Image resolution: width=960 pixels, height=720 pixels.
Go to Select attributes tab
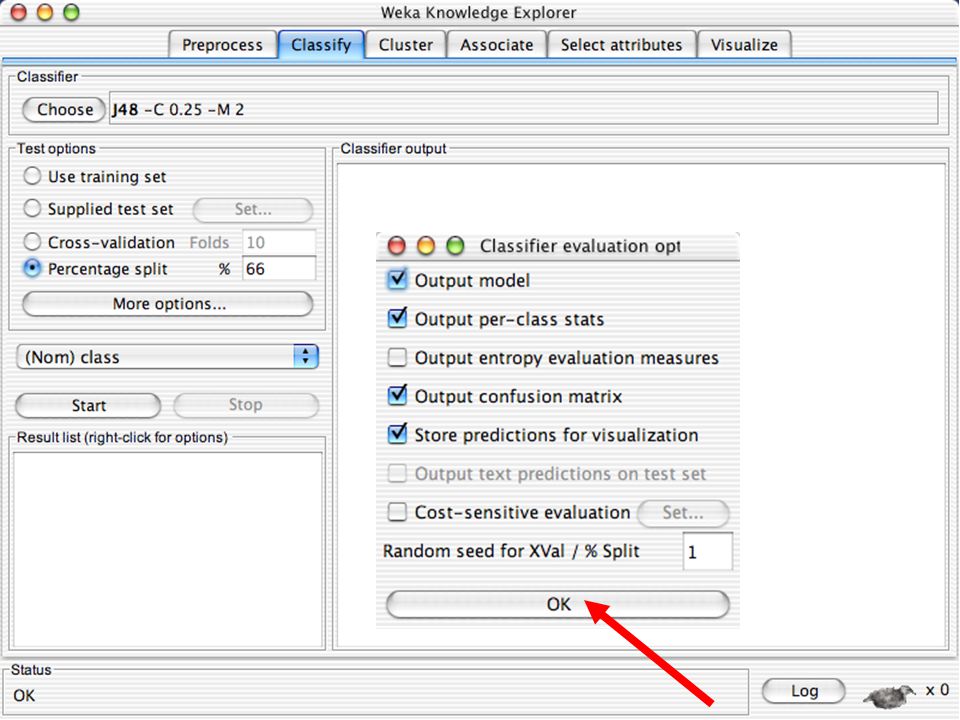click(621, 45)
